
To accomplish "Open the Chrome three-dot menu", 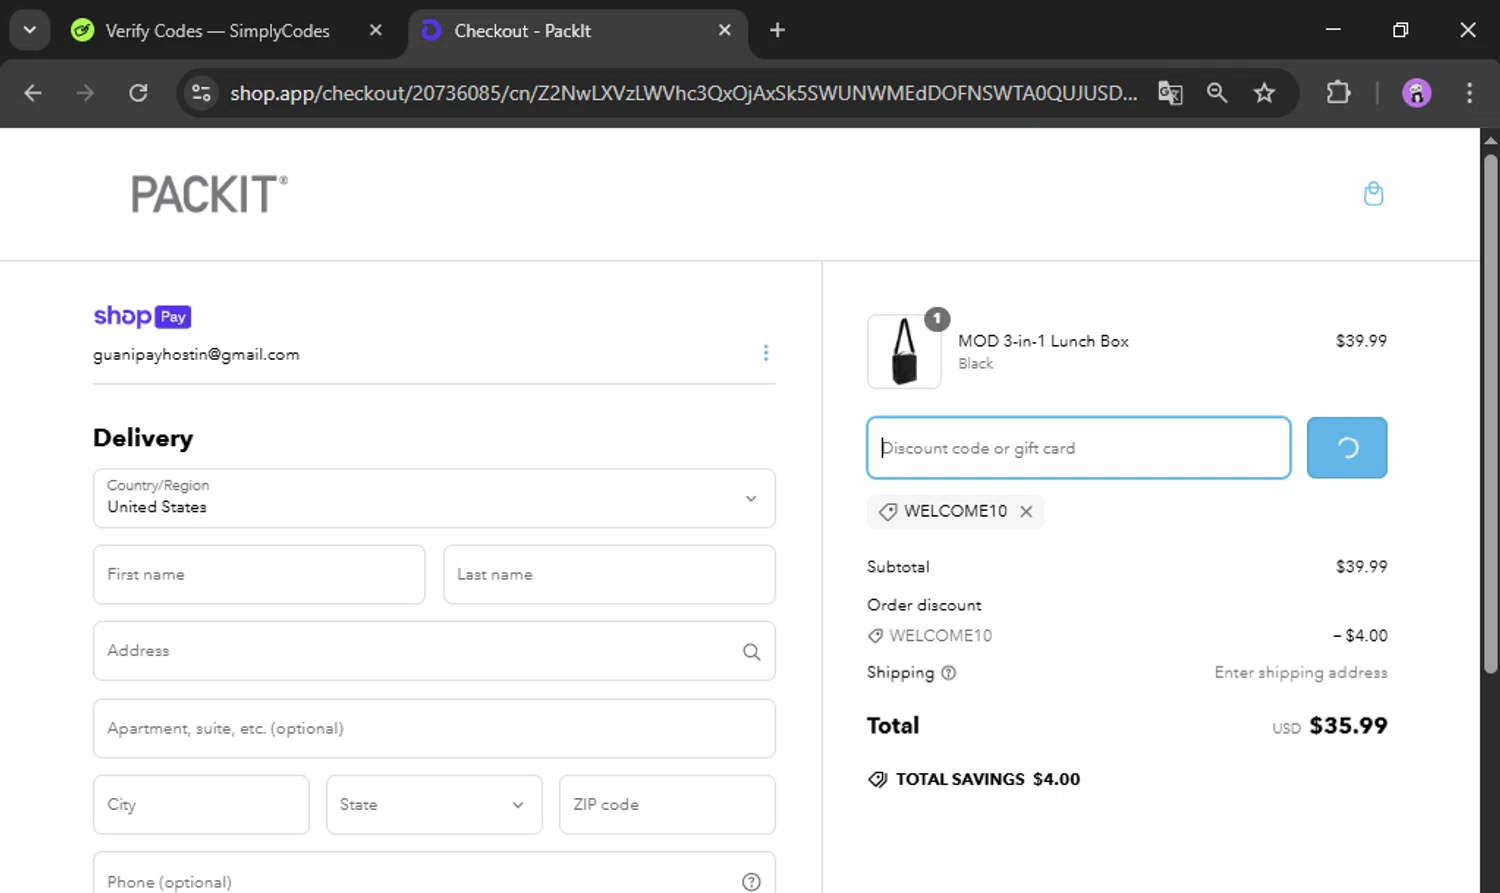I will click(1469, 93).
